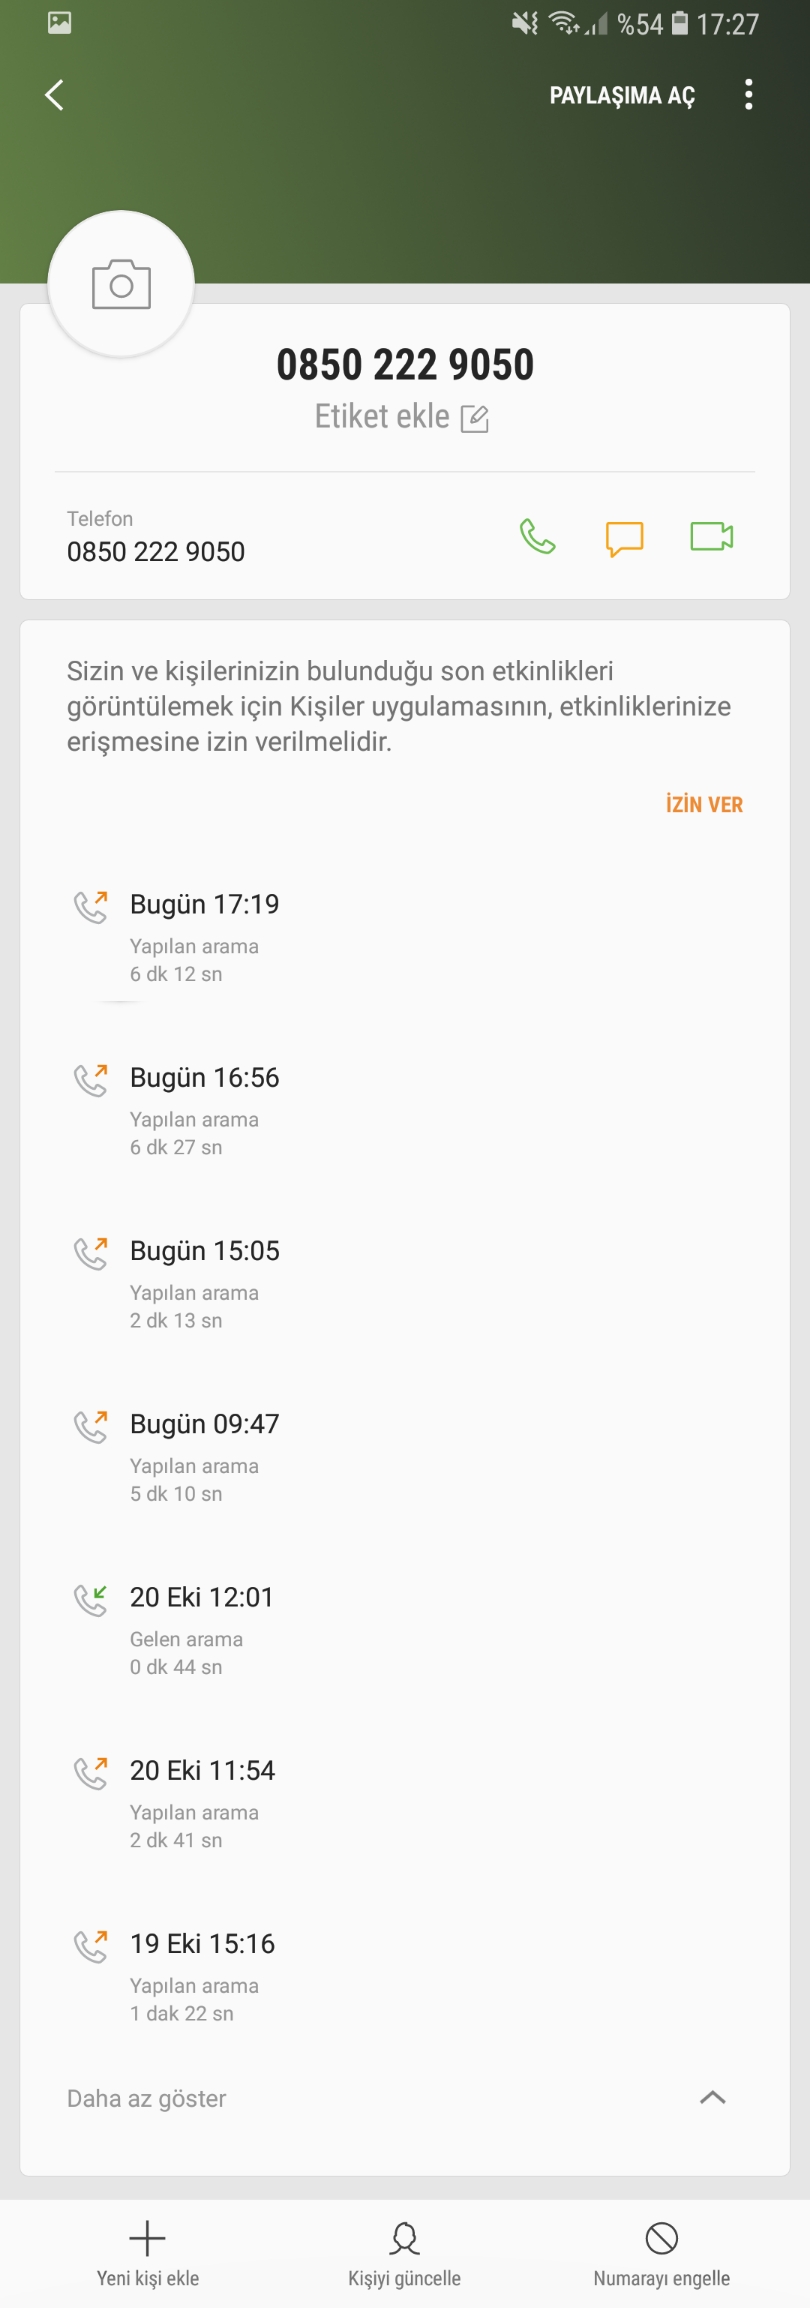The width and height of the screenshot is (810, 2308).
Task: Collapse the call list with the chevron arrow
Action: [713, 2098]
